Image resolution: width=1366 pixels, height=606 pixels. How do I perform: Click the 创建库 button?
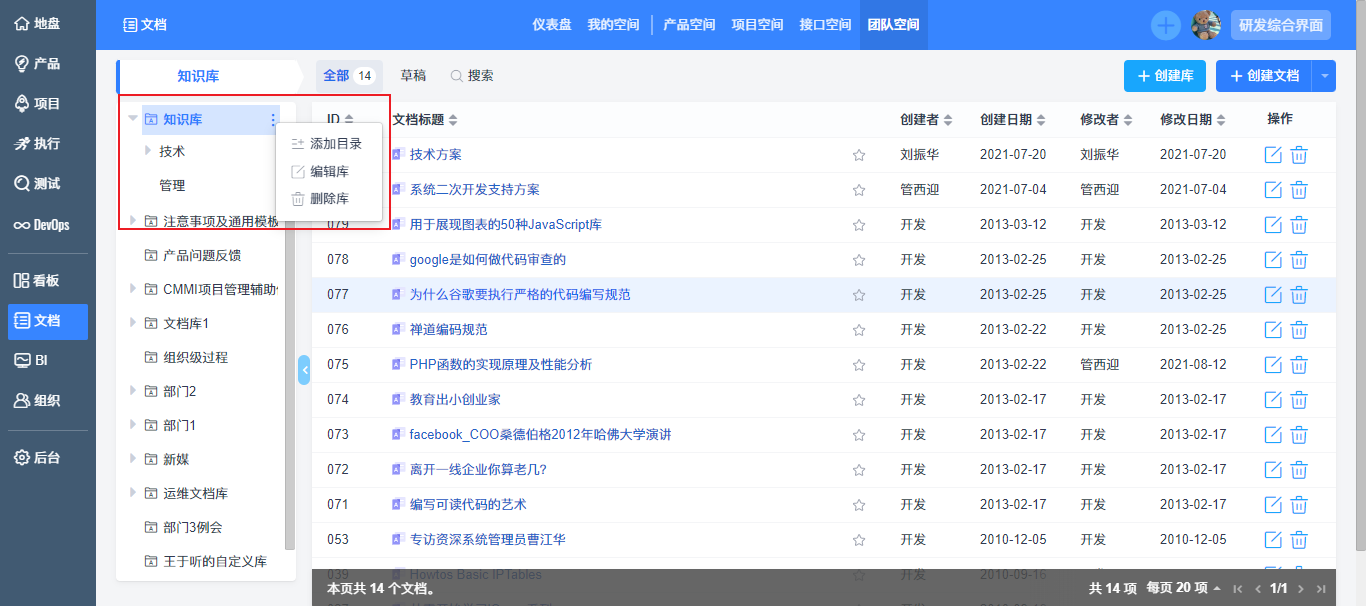(1164, 75)
